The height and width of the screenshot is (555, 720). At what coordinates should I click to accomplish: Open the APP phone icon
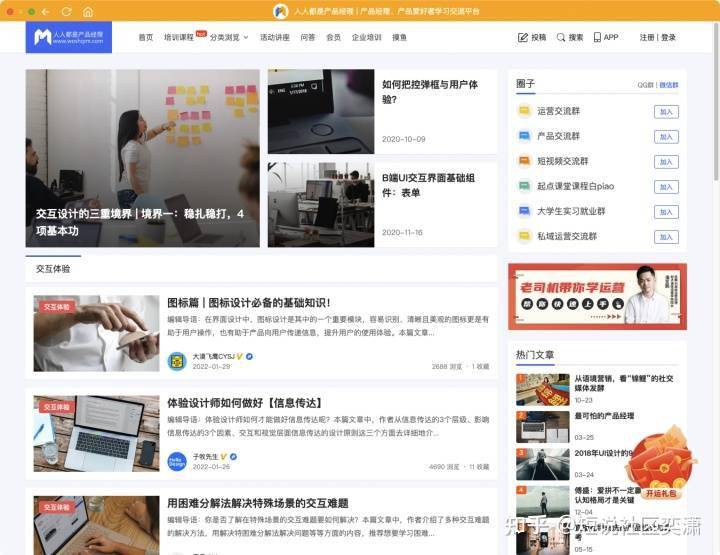(x=597, y=37)
